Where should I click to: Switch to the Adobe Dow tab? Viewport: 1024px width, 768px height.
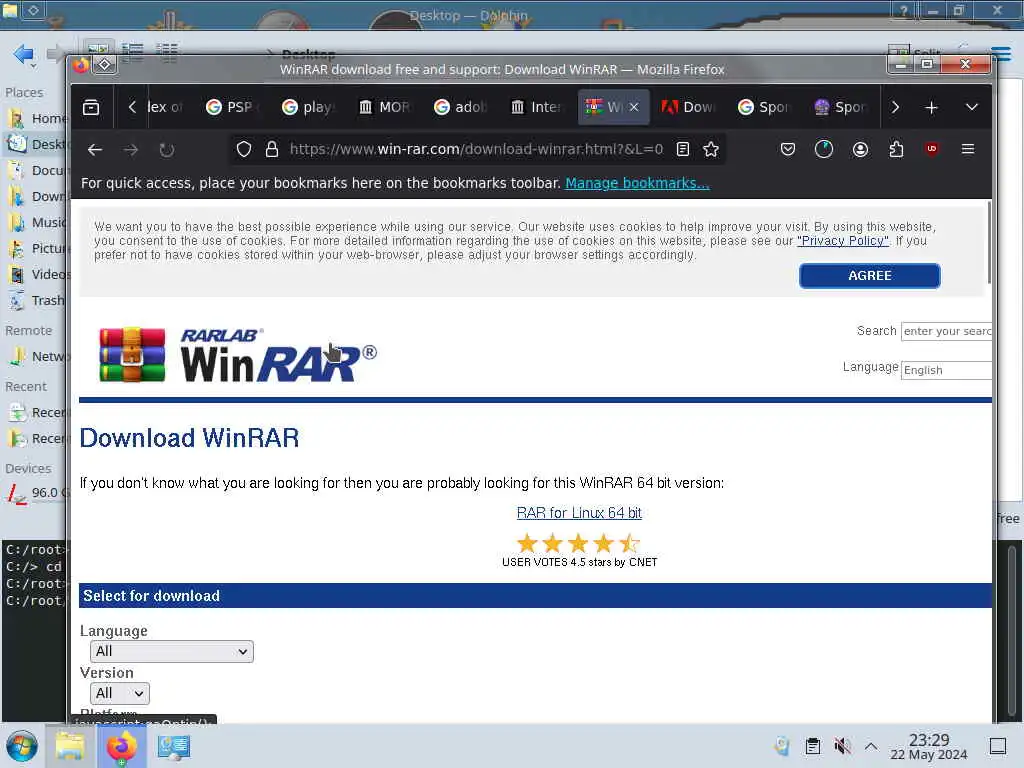(x=689, y=107)
